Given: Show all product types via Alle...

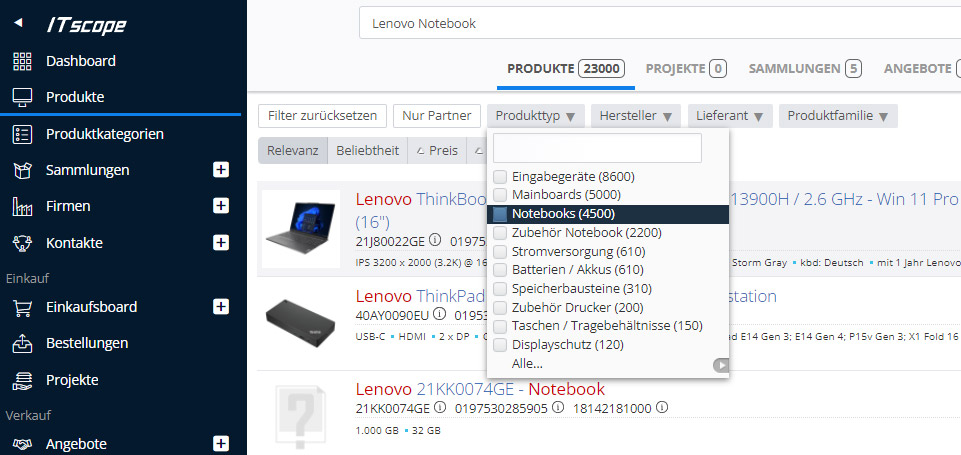Looking at the screenshot, I should point(527,364).
